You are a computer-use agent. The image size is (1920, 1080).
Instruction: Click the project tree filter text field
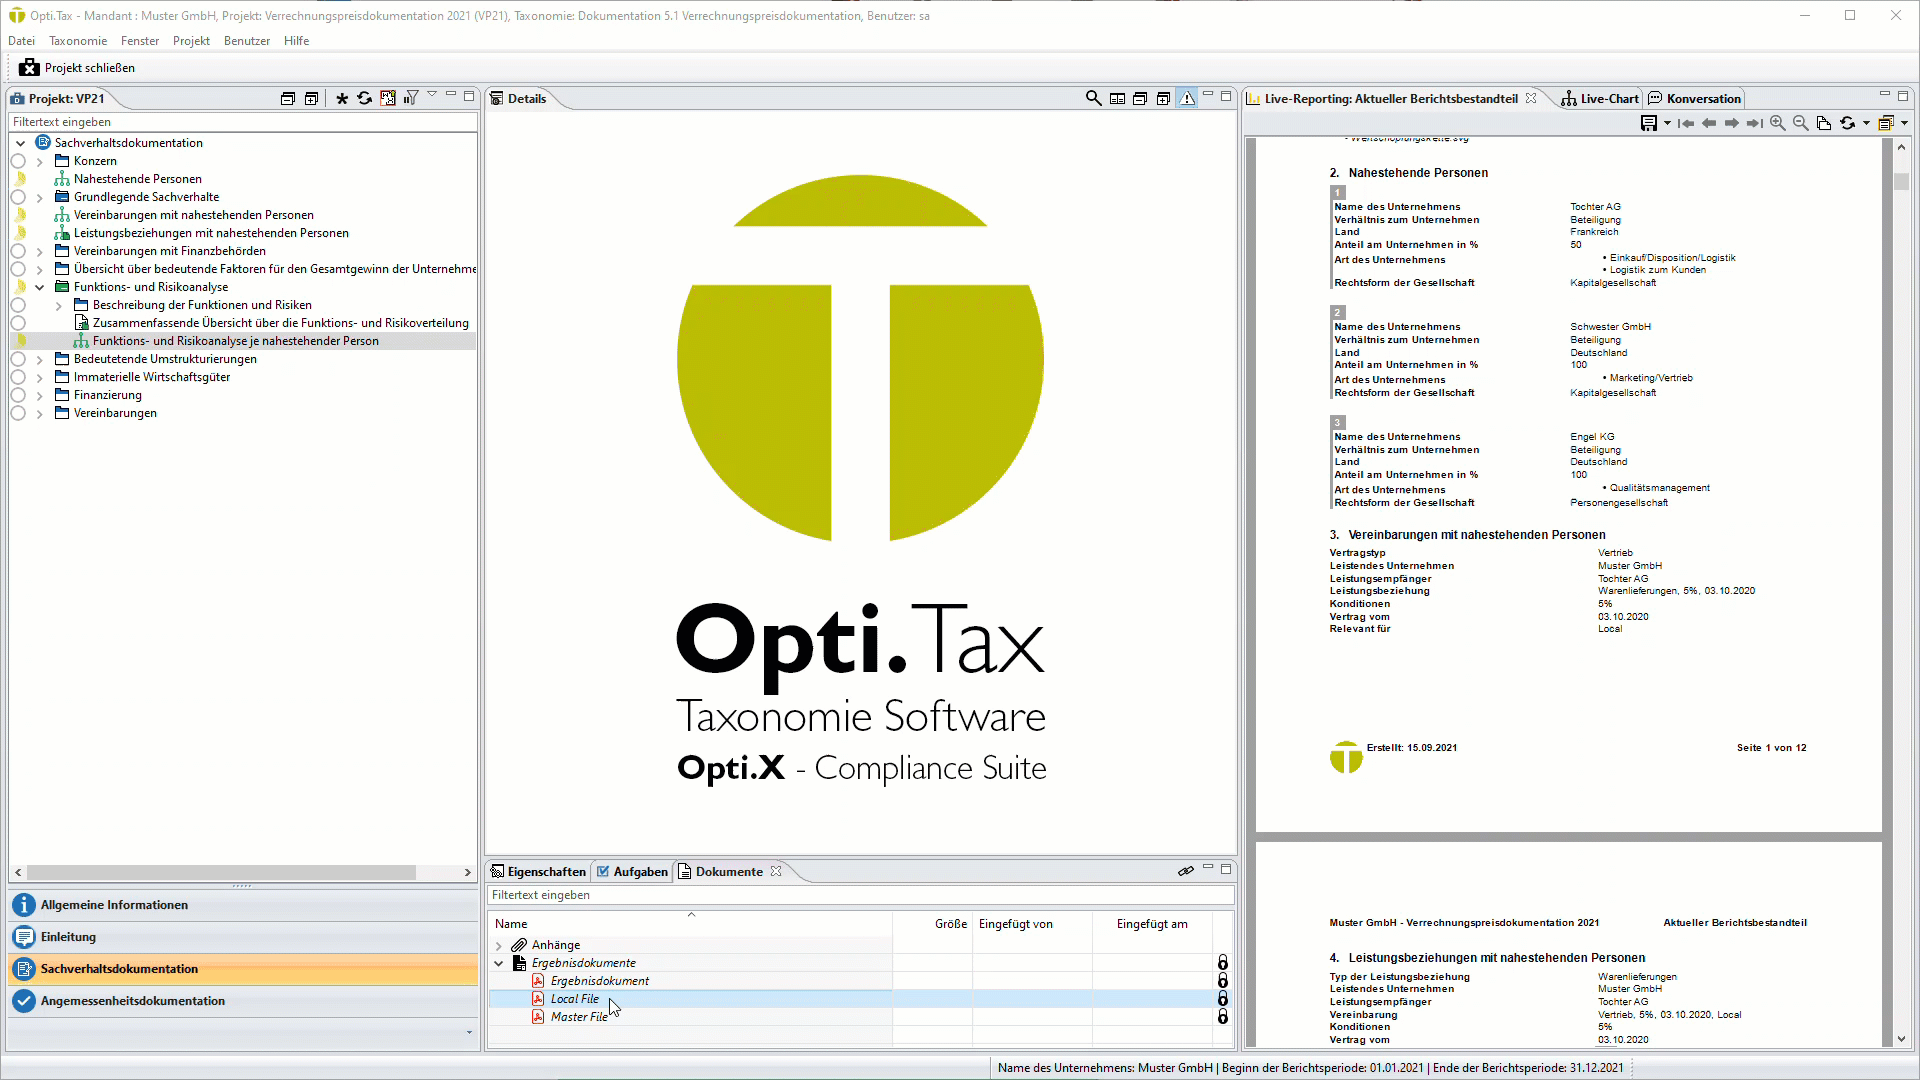[243, 122]
